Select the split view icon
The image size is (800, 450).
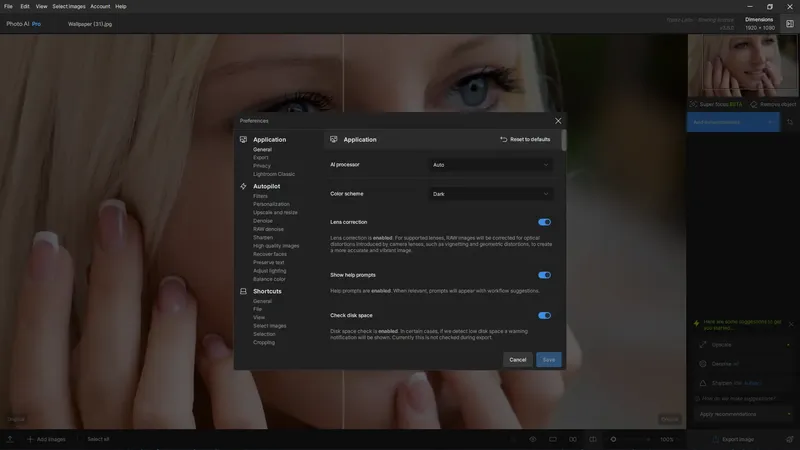coord(593,439)
